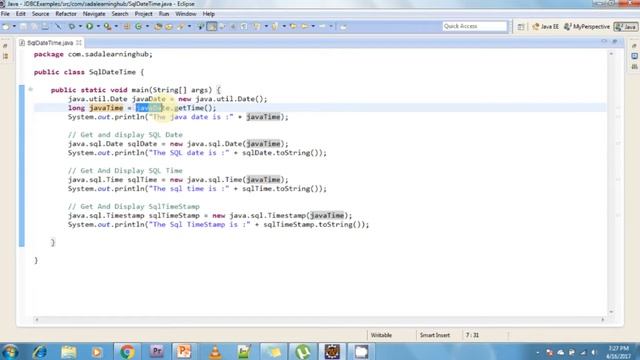Image resolution: width=640 pixels, height=360 pixels.
Task: Open the New wizard dropdown arrow
Action: pyautogui.click(x=14, y=27)
